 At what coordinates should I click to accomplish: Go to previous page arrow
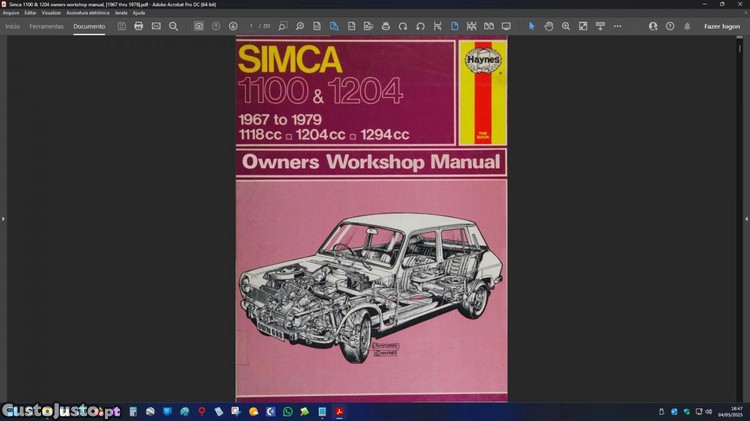pyautogui.click(x=216, y=26)
